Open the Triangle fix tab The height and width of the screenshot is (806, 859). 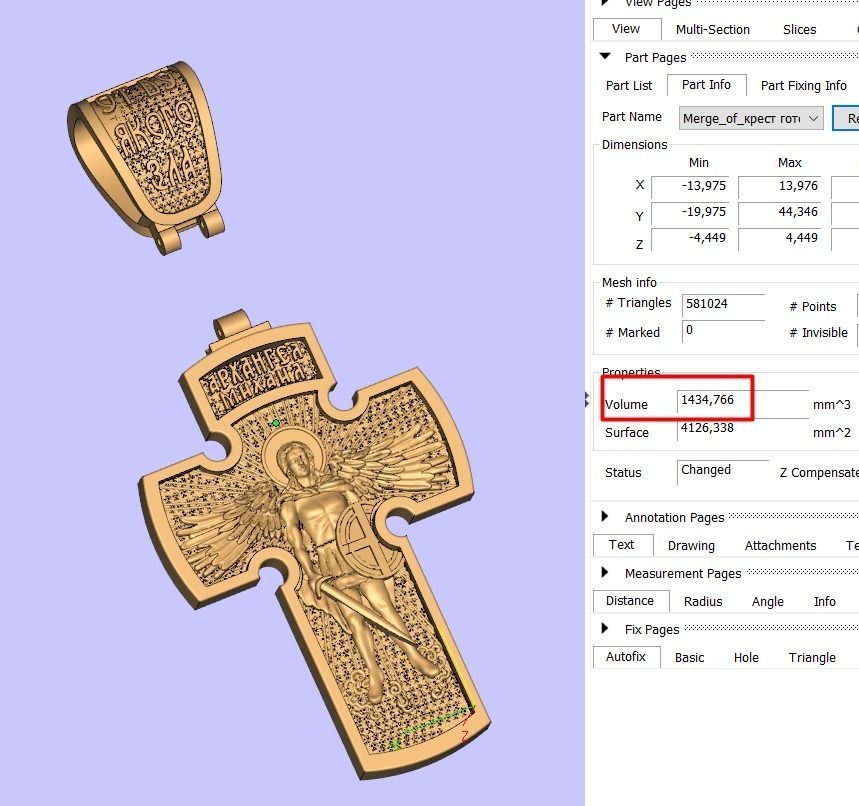(812, 658)
